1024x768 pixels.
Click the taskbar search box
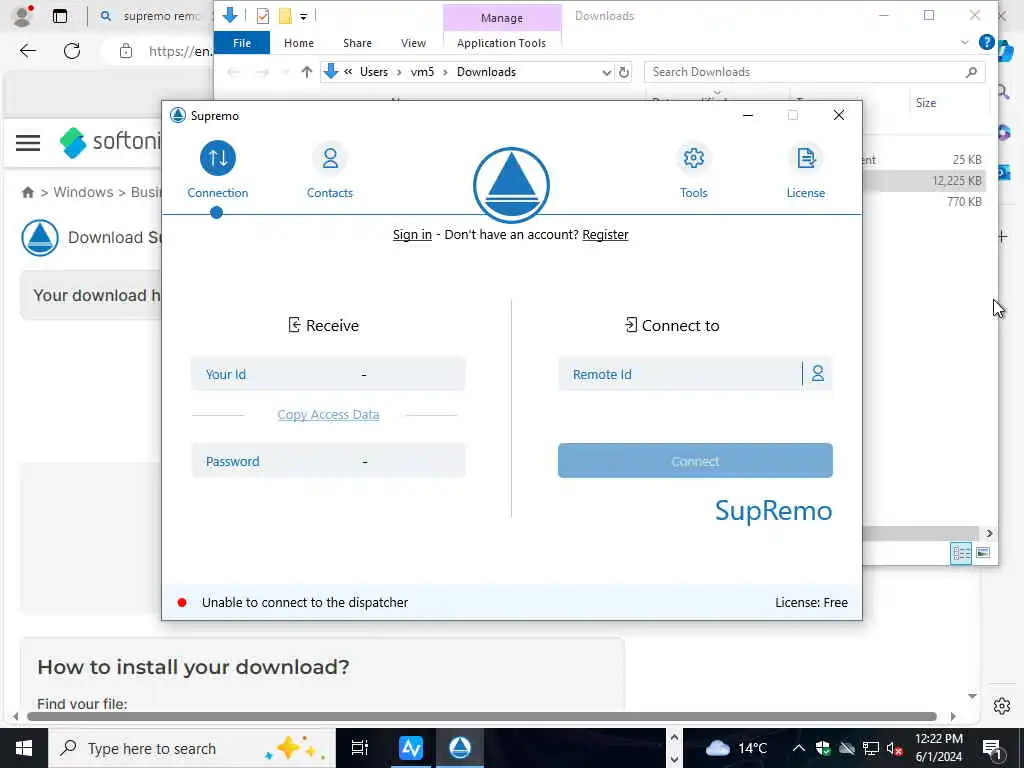coord(191,748)
